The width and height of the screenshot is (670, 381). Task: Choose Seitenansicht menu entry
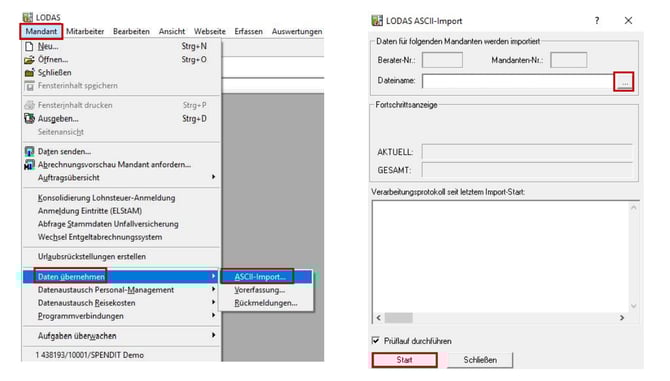[x=60, y=132]
